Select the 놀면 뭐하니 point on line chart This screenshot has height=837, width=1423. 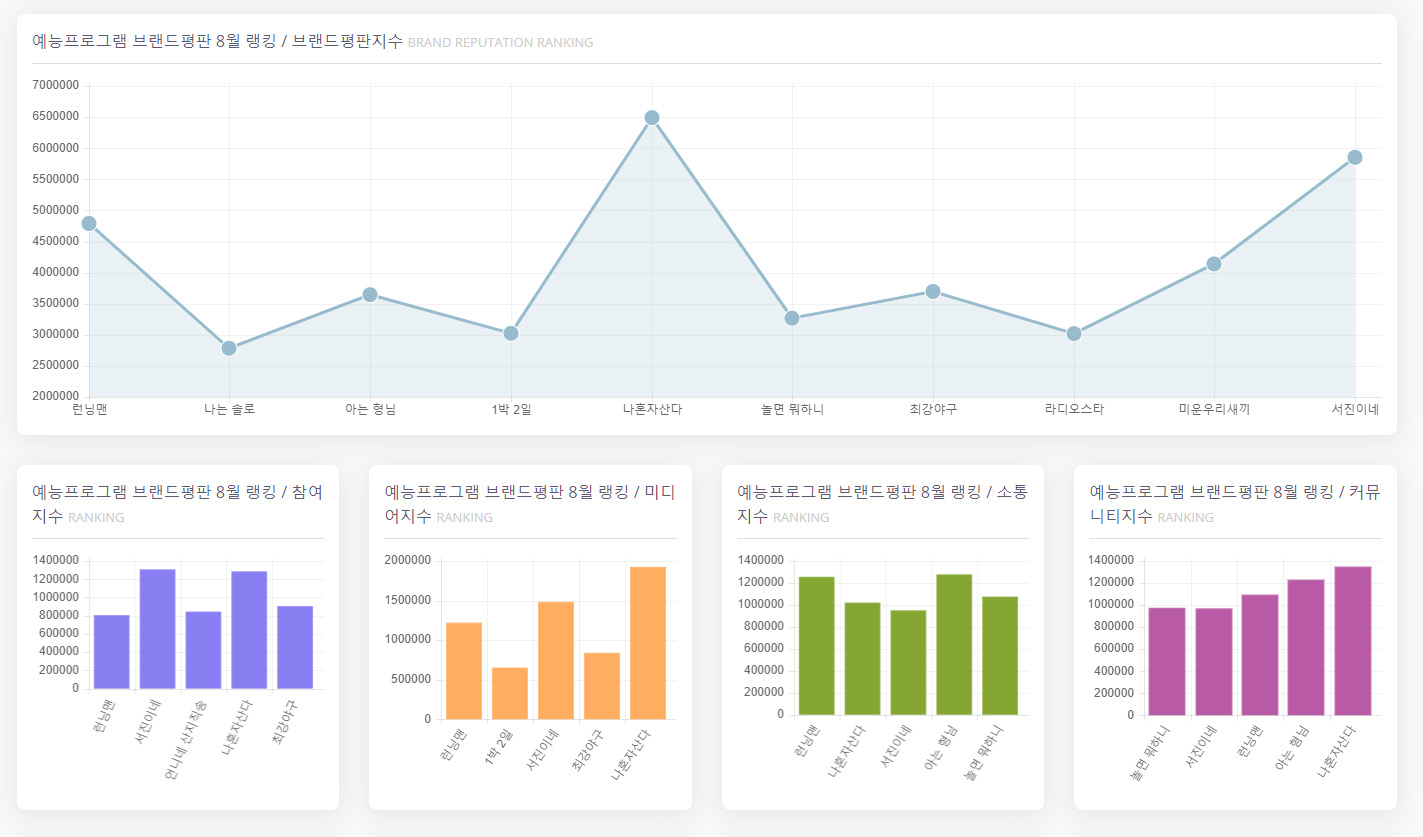(x=792, y=318)
